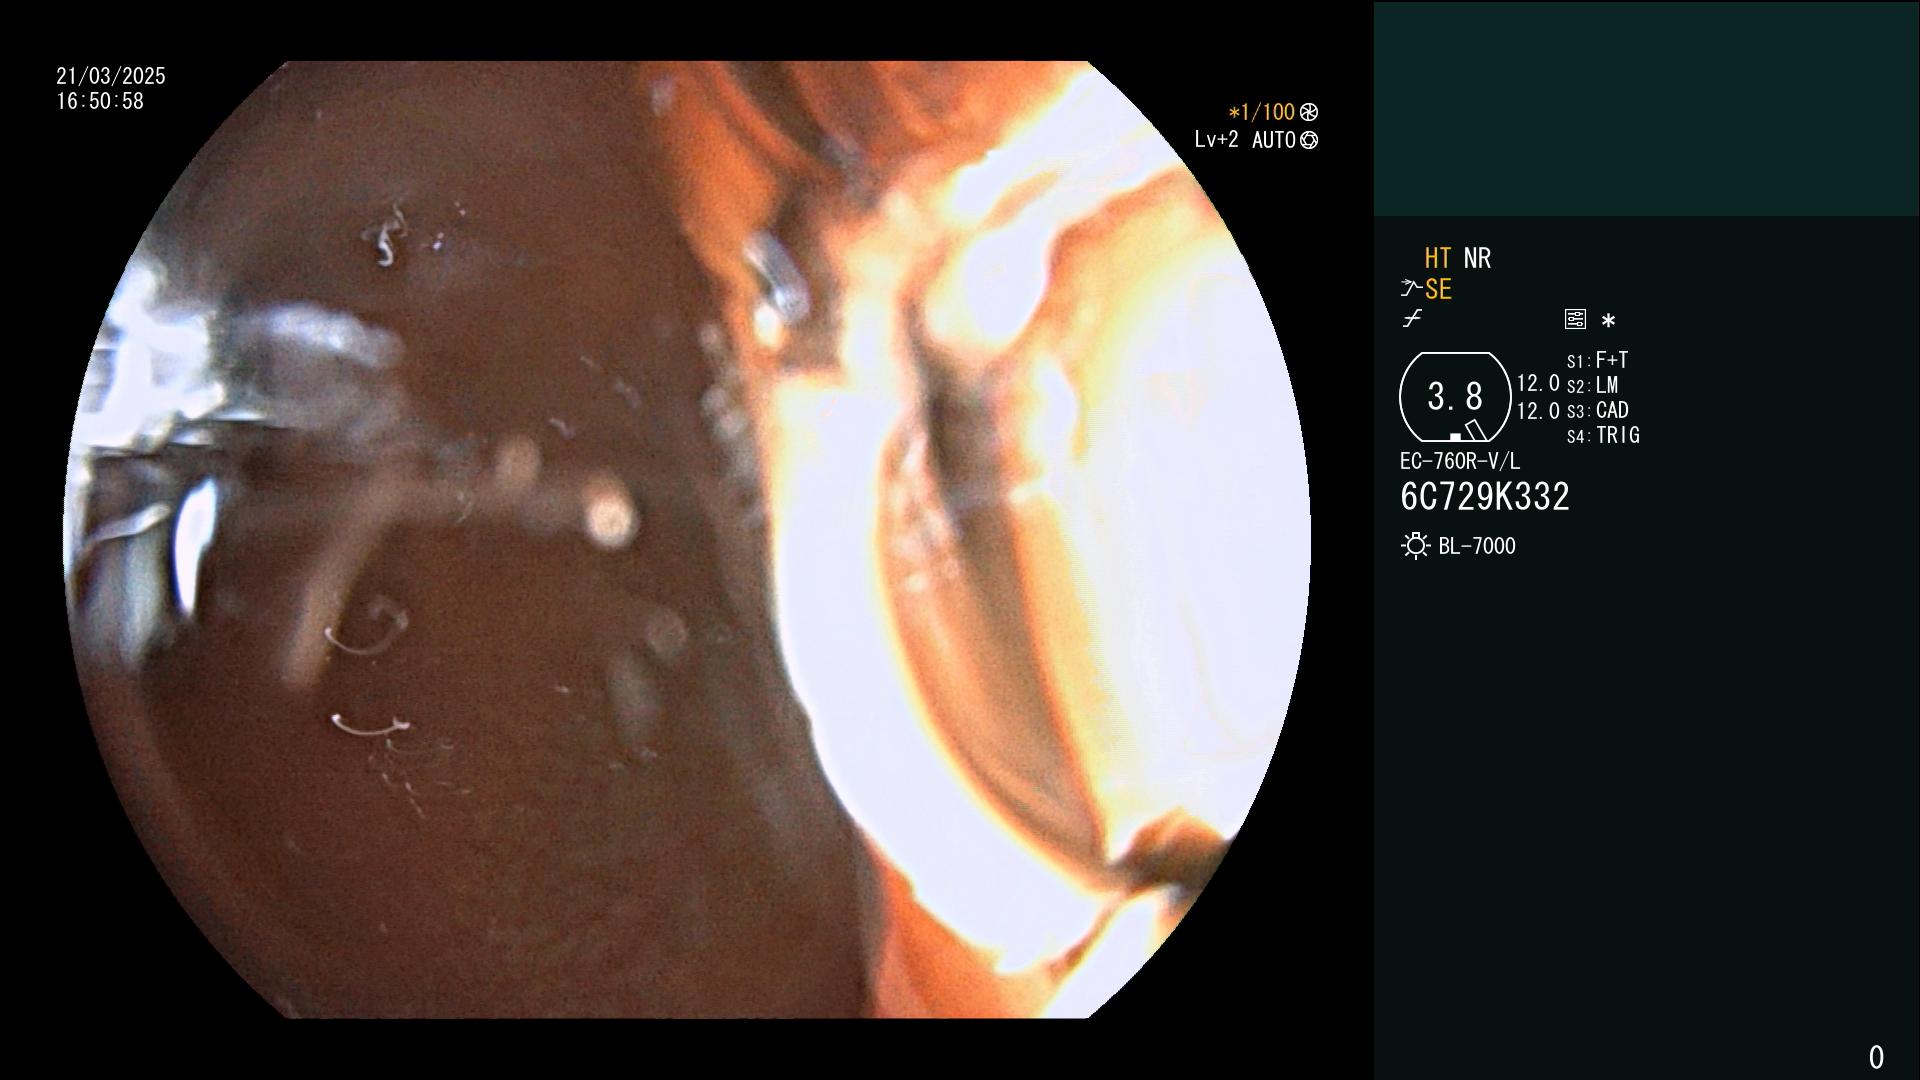This screenshot has height=1080, width=1920.
Task: Click the S3: CAD switch assignment
Action: (1598, 410)
